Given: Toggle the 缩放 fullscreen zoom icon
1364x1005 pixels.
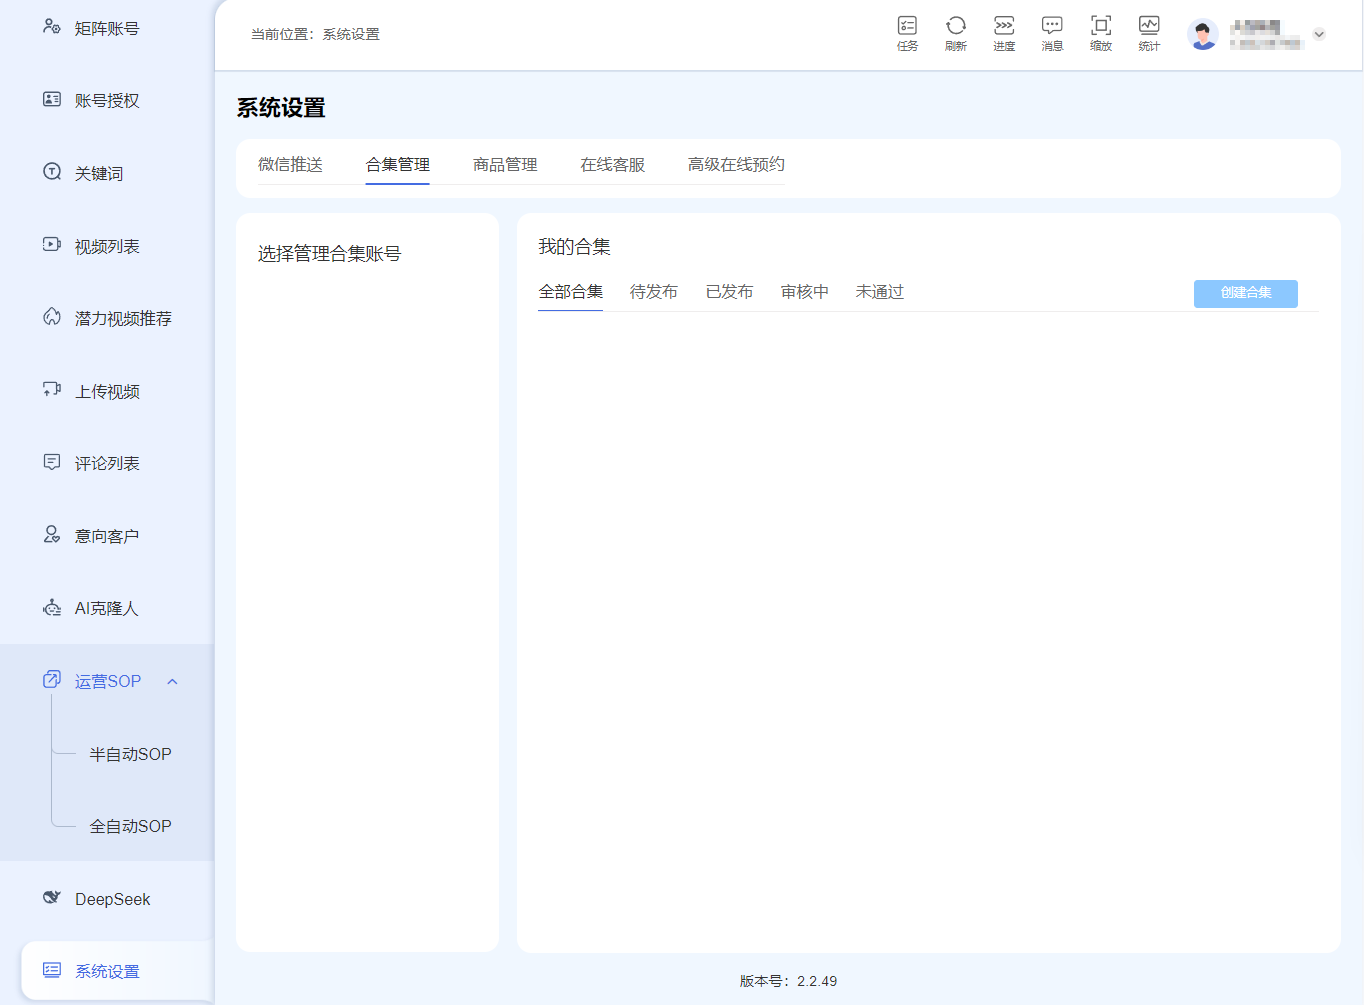Looking at the screenshot, I should 1101,26.
